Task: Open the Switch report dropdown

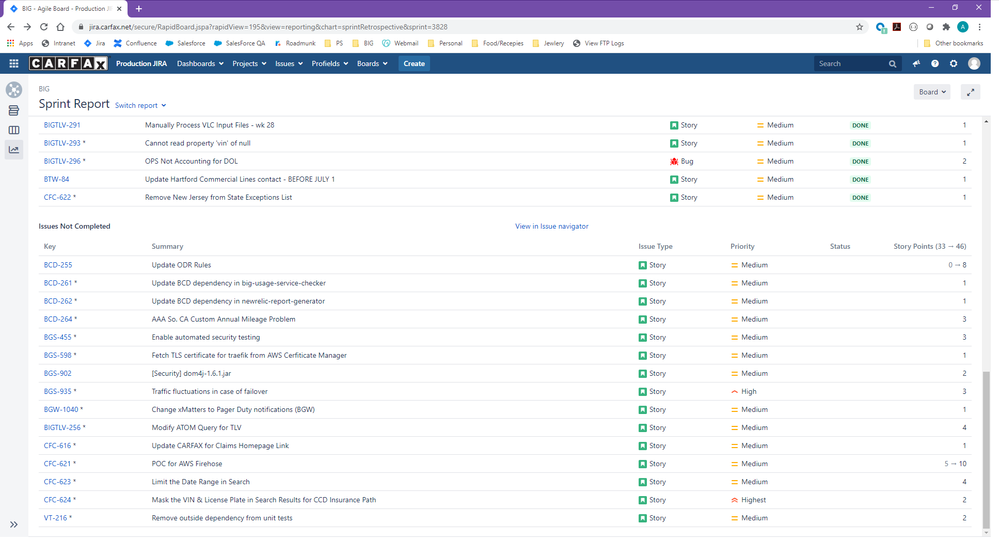Action: click(140, 106)
